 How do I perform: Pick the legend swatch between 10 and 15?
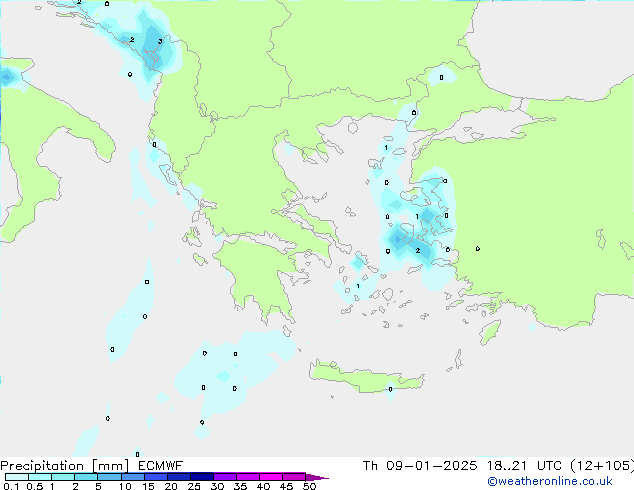[133, 477]
